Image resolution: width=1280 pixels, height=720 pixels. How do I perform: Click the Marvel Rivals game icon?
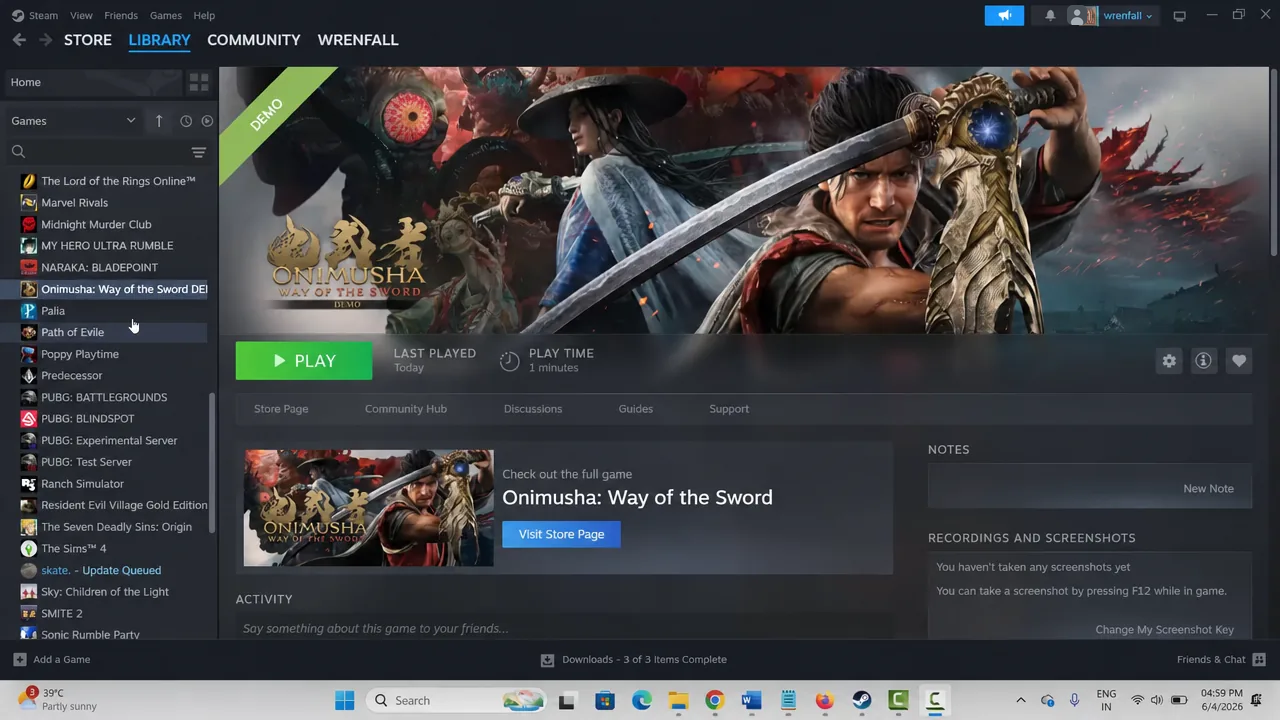[x=28, y=203]
